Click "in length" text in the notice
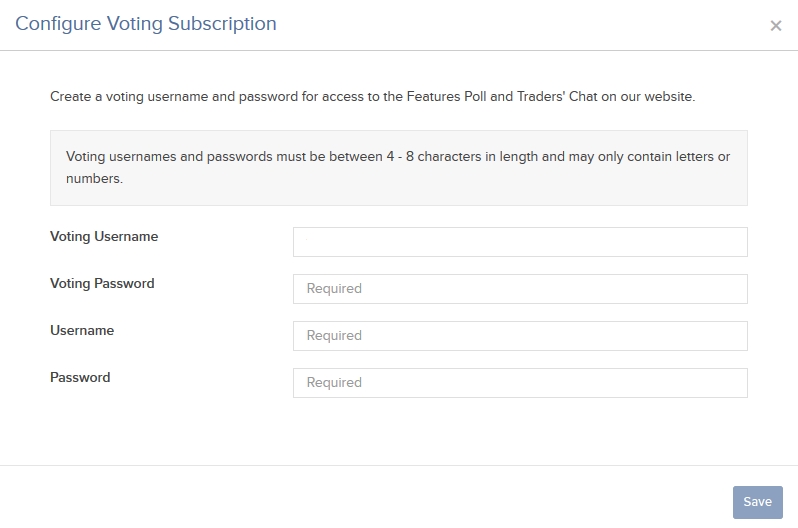The width and height of the screenshot is (798, 528). (x=515, y=157)
